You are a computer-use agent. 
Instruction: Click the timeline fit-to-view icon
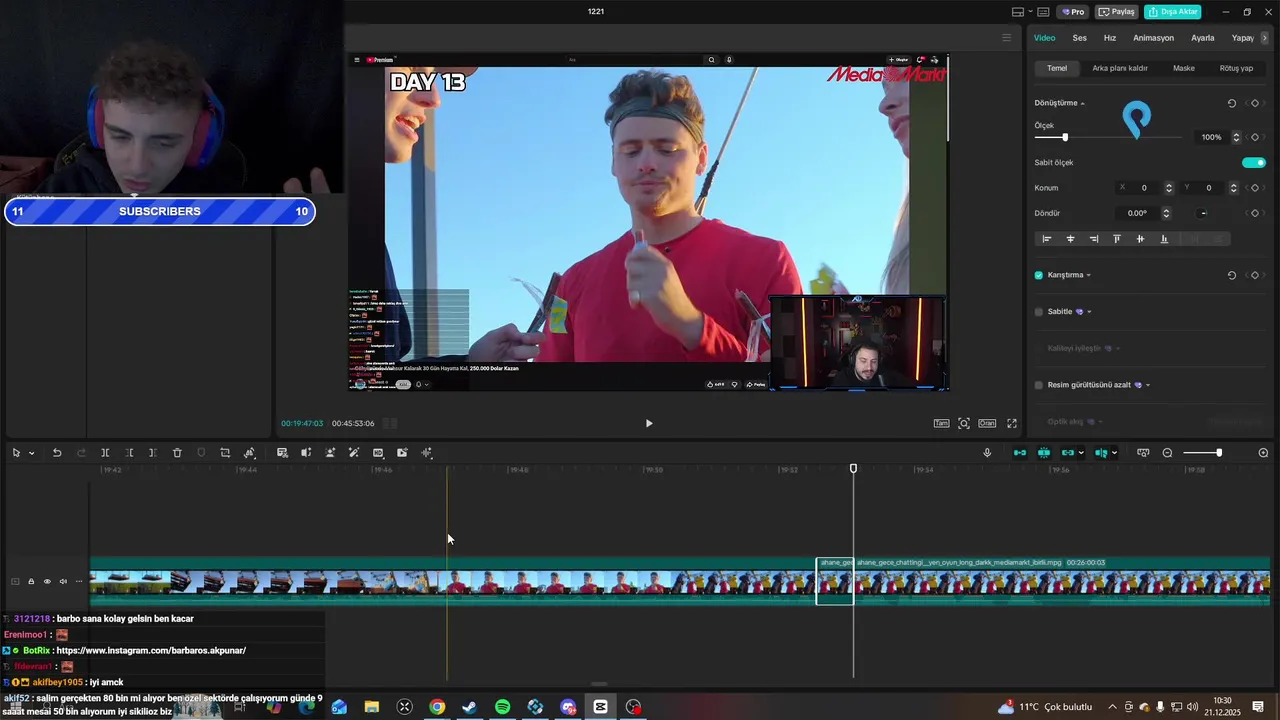coord(1143,453)
